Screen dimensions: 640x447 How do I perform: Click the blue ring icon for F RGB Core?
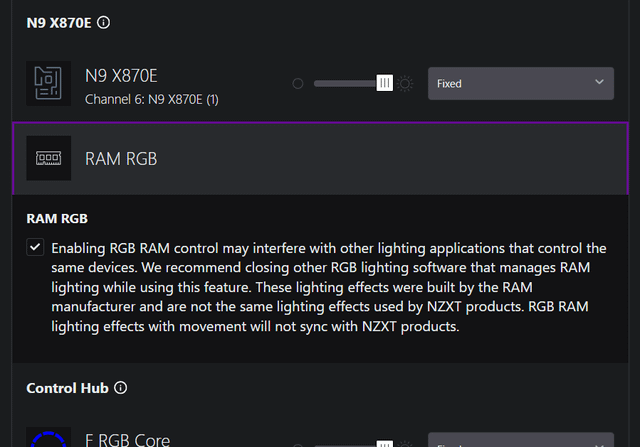pyautogui.click(x=49, y=439)
